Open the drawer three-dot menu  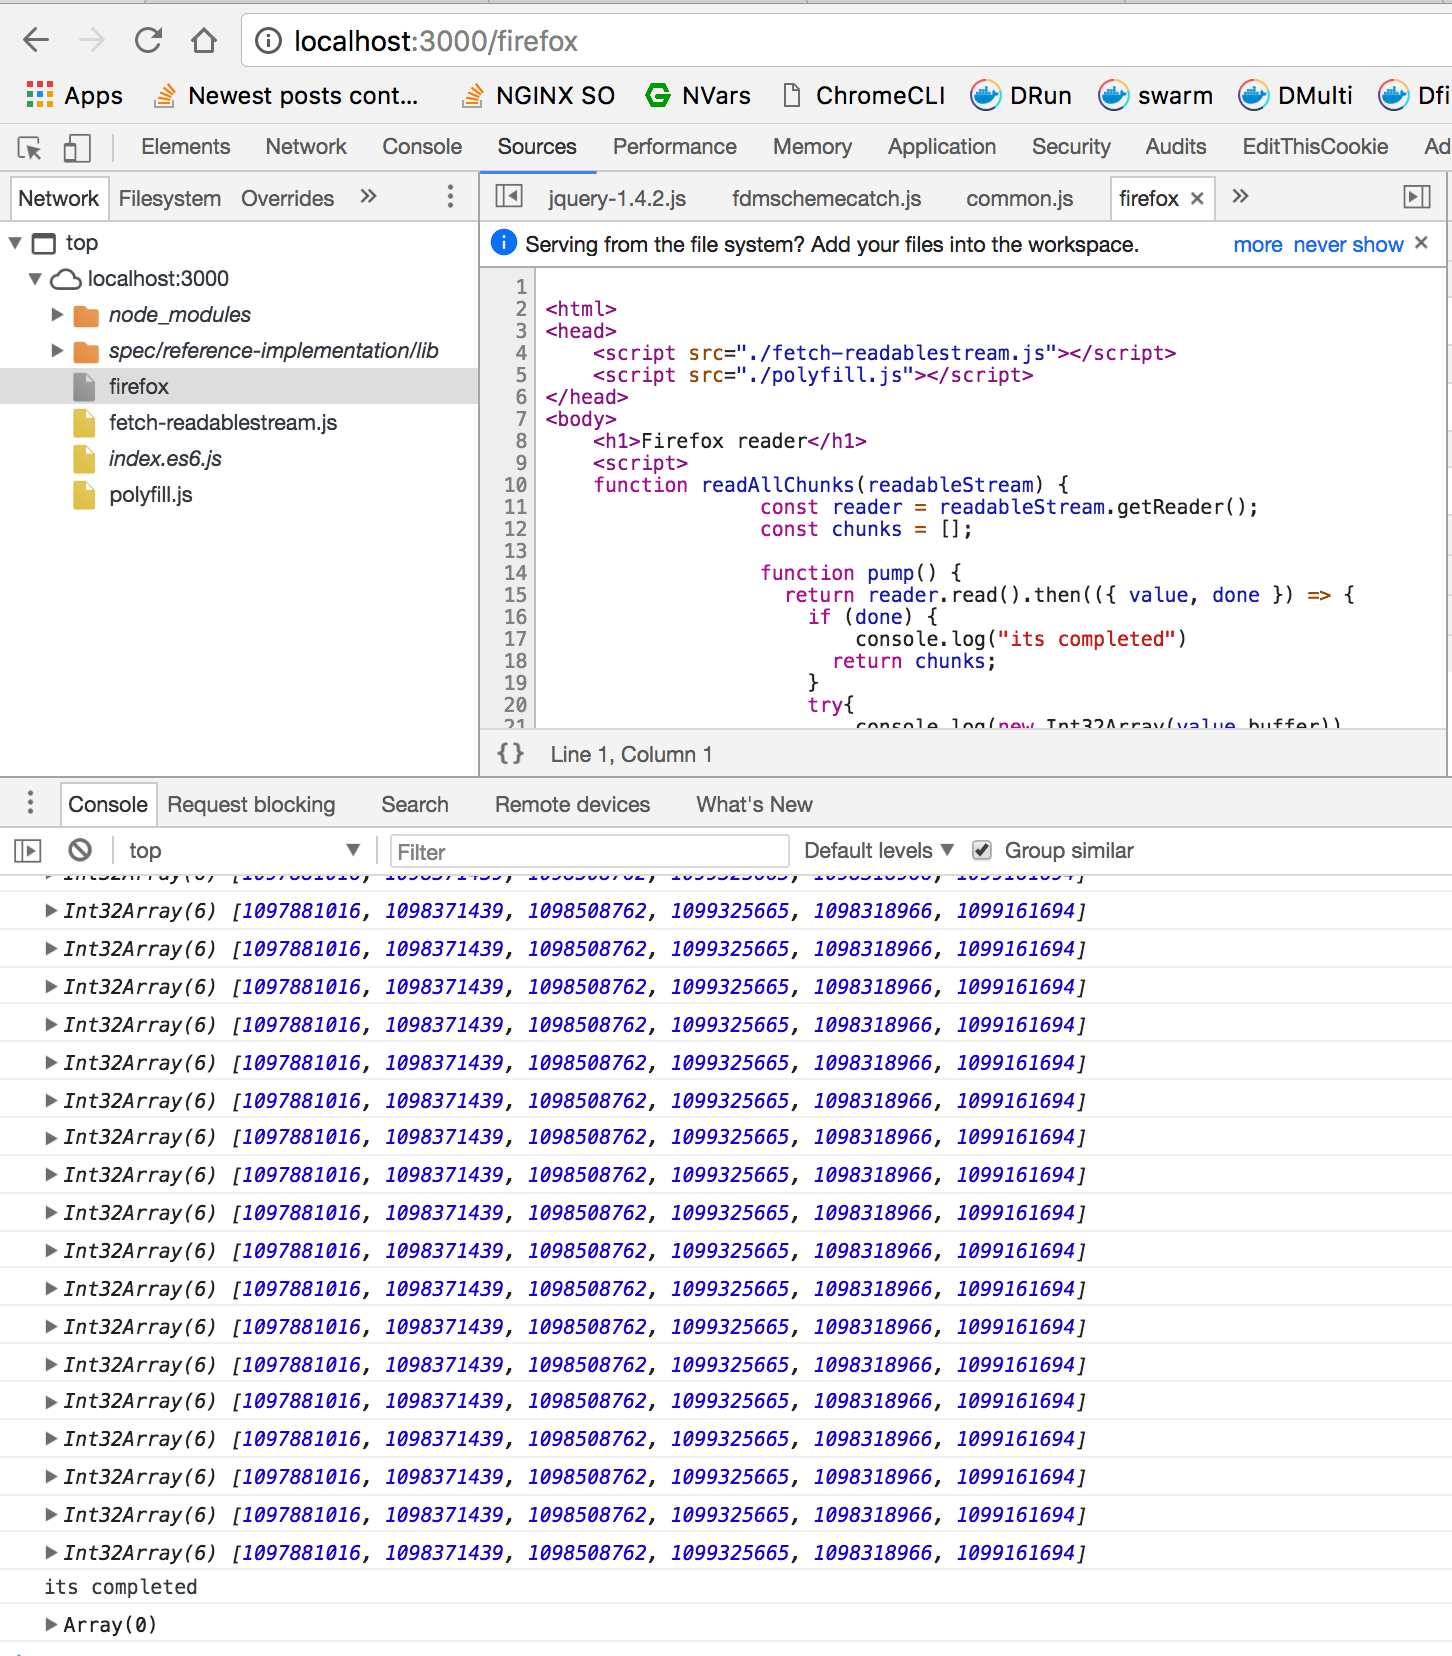(x=30, y=803)
